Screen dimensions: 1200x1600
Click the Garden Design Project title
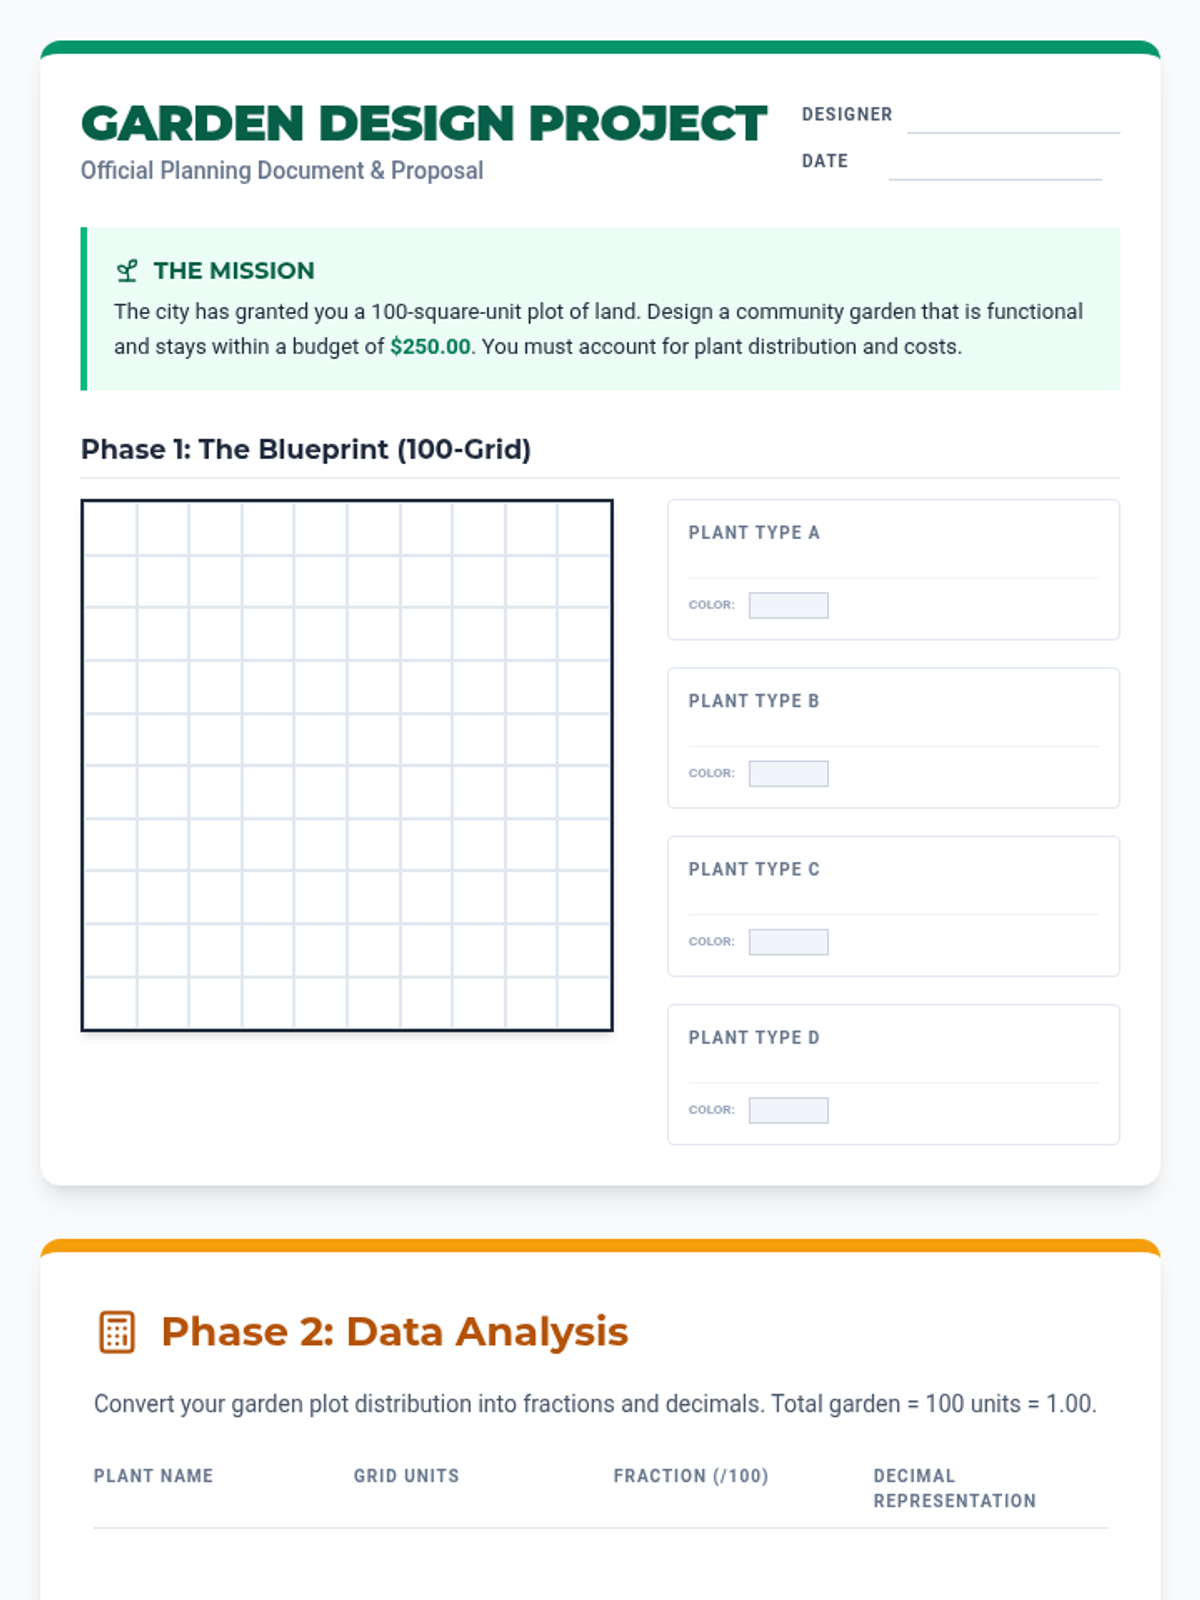click(424, 124)
